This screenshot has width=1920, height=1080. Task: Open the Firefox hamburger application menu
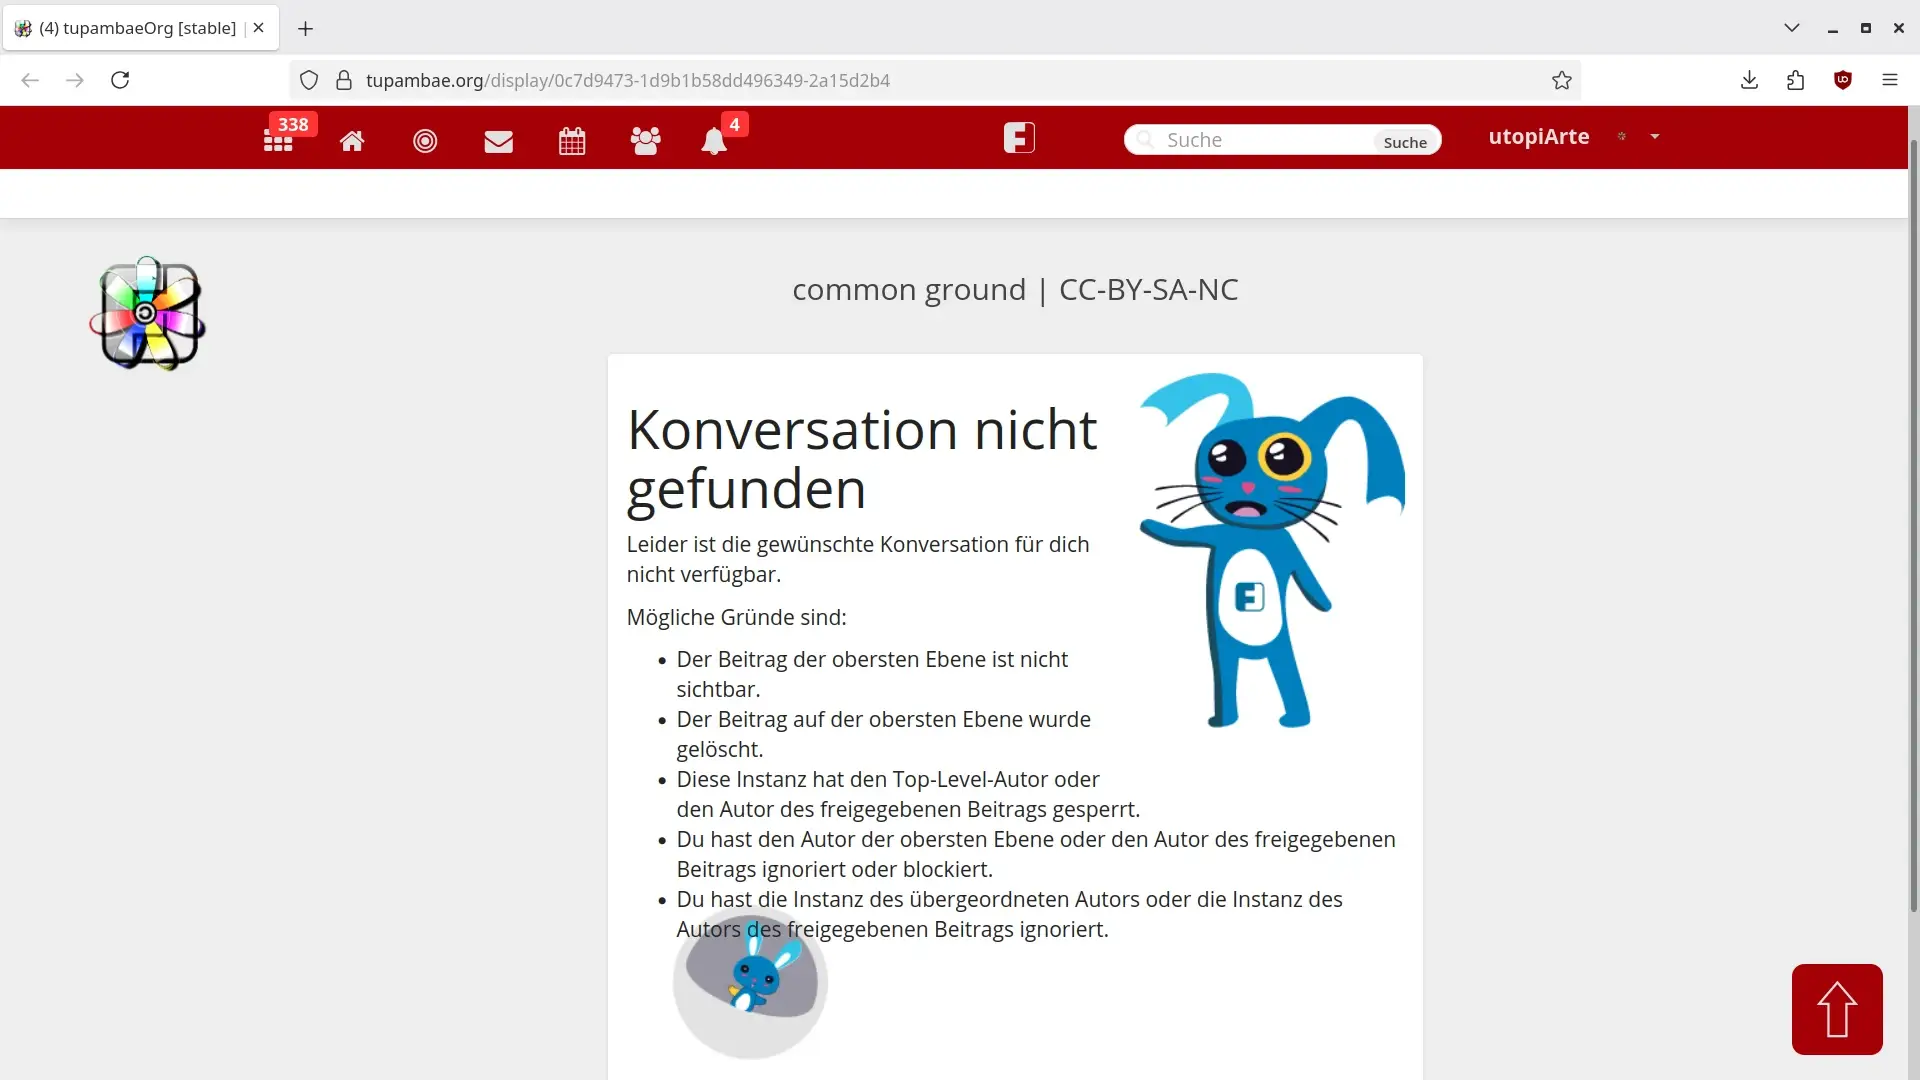coord(1890,80)
